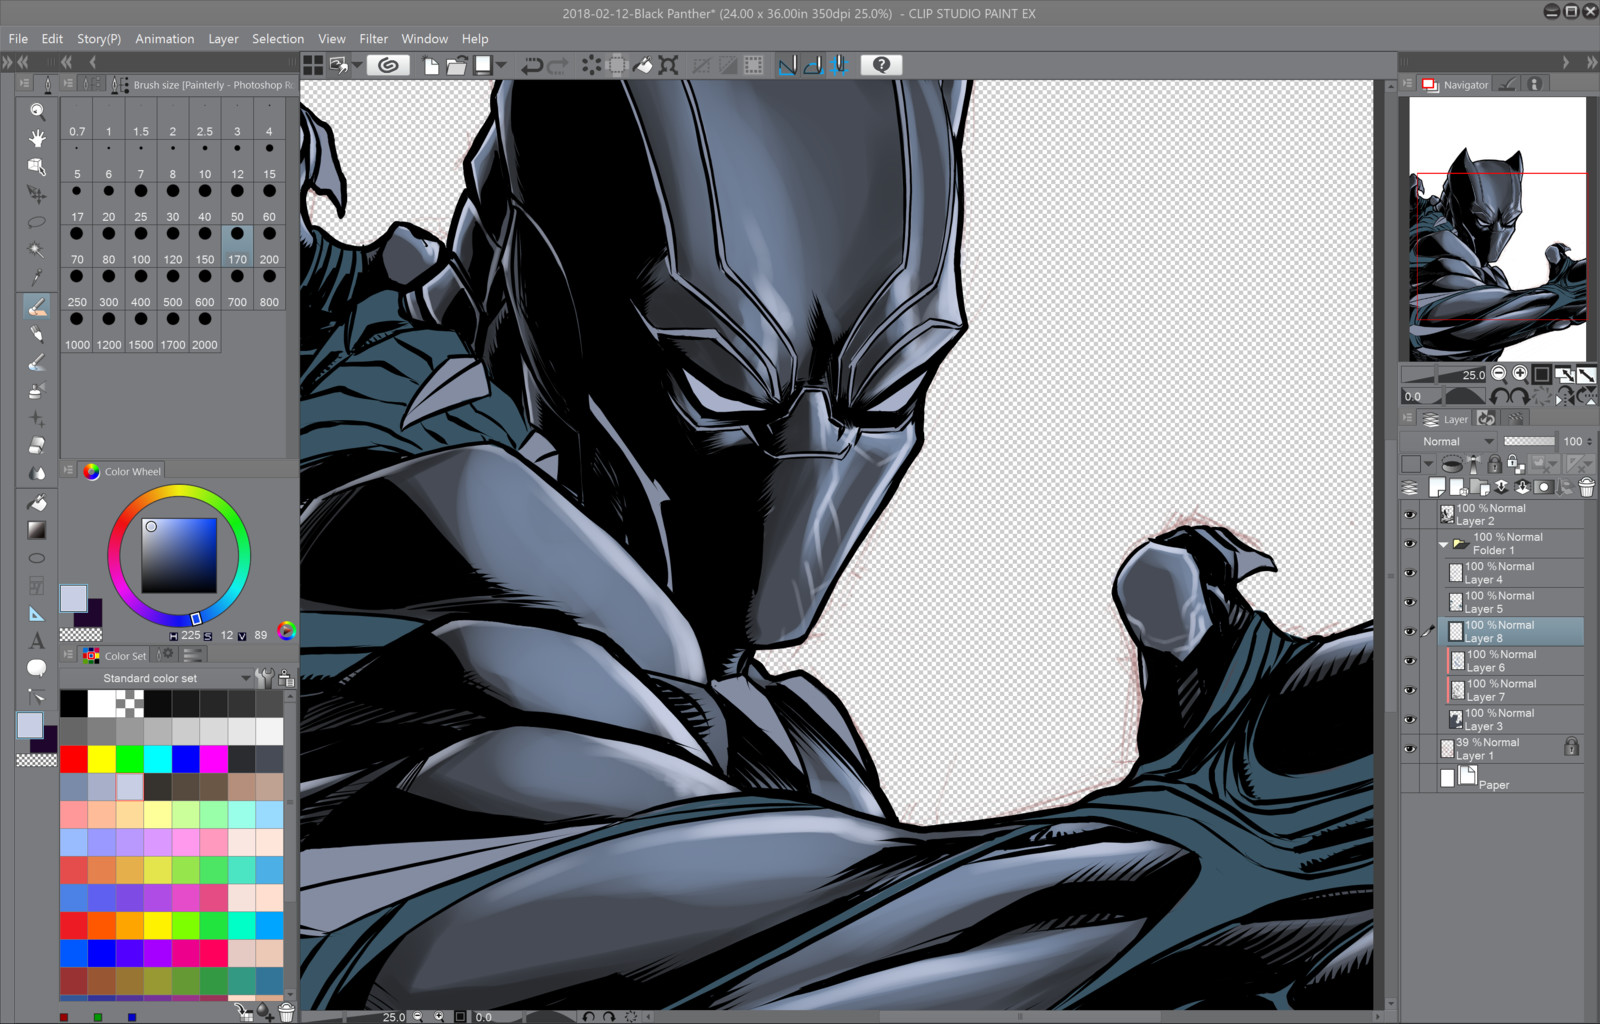Click the New document icon
1600x1024 pixels.
point(431,65)
